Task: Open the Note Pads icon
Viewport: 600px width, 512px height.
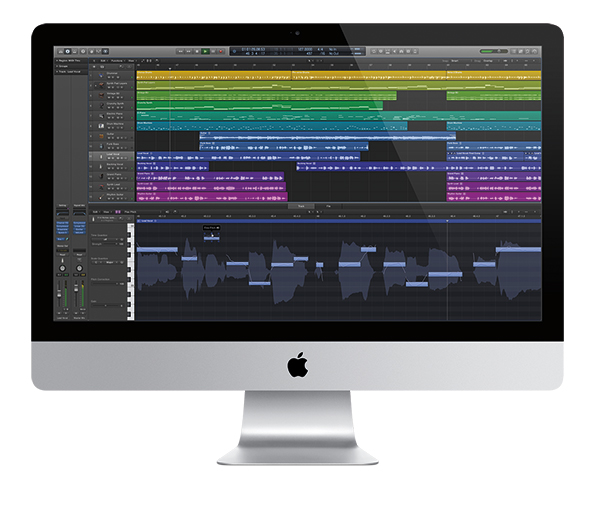Action: point(521,51)
